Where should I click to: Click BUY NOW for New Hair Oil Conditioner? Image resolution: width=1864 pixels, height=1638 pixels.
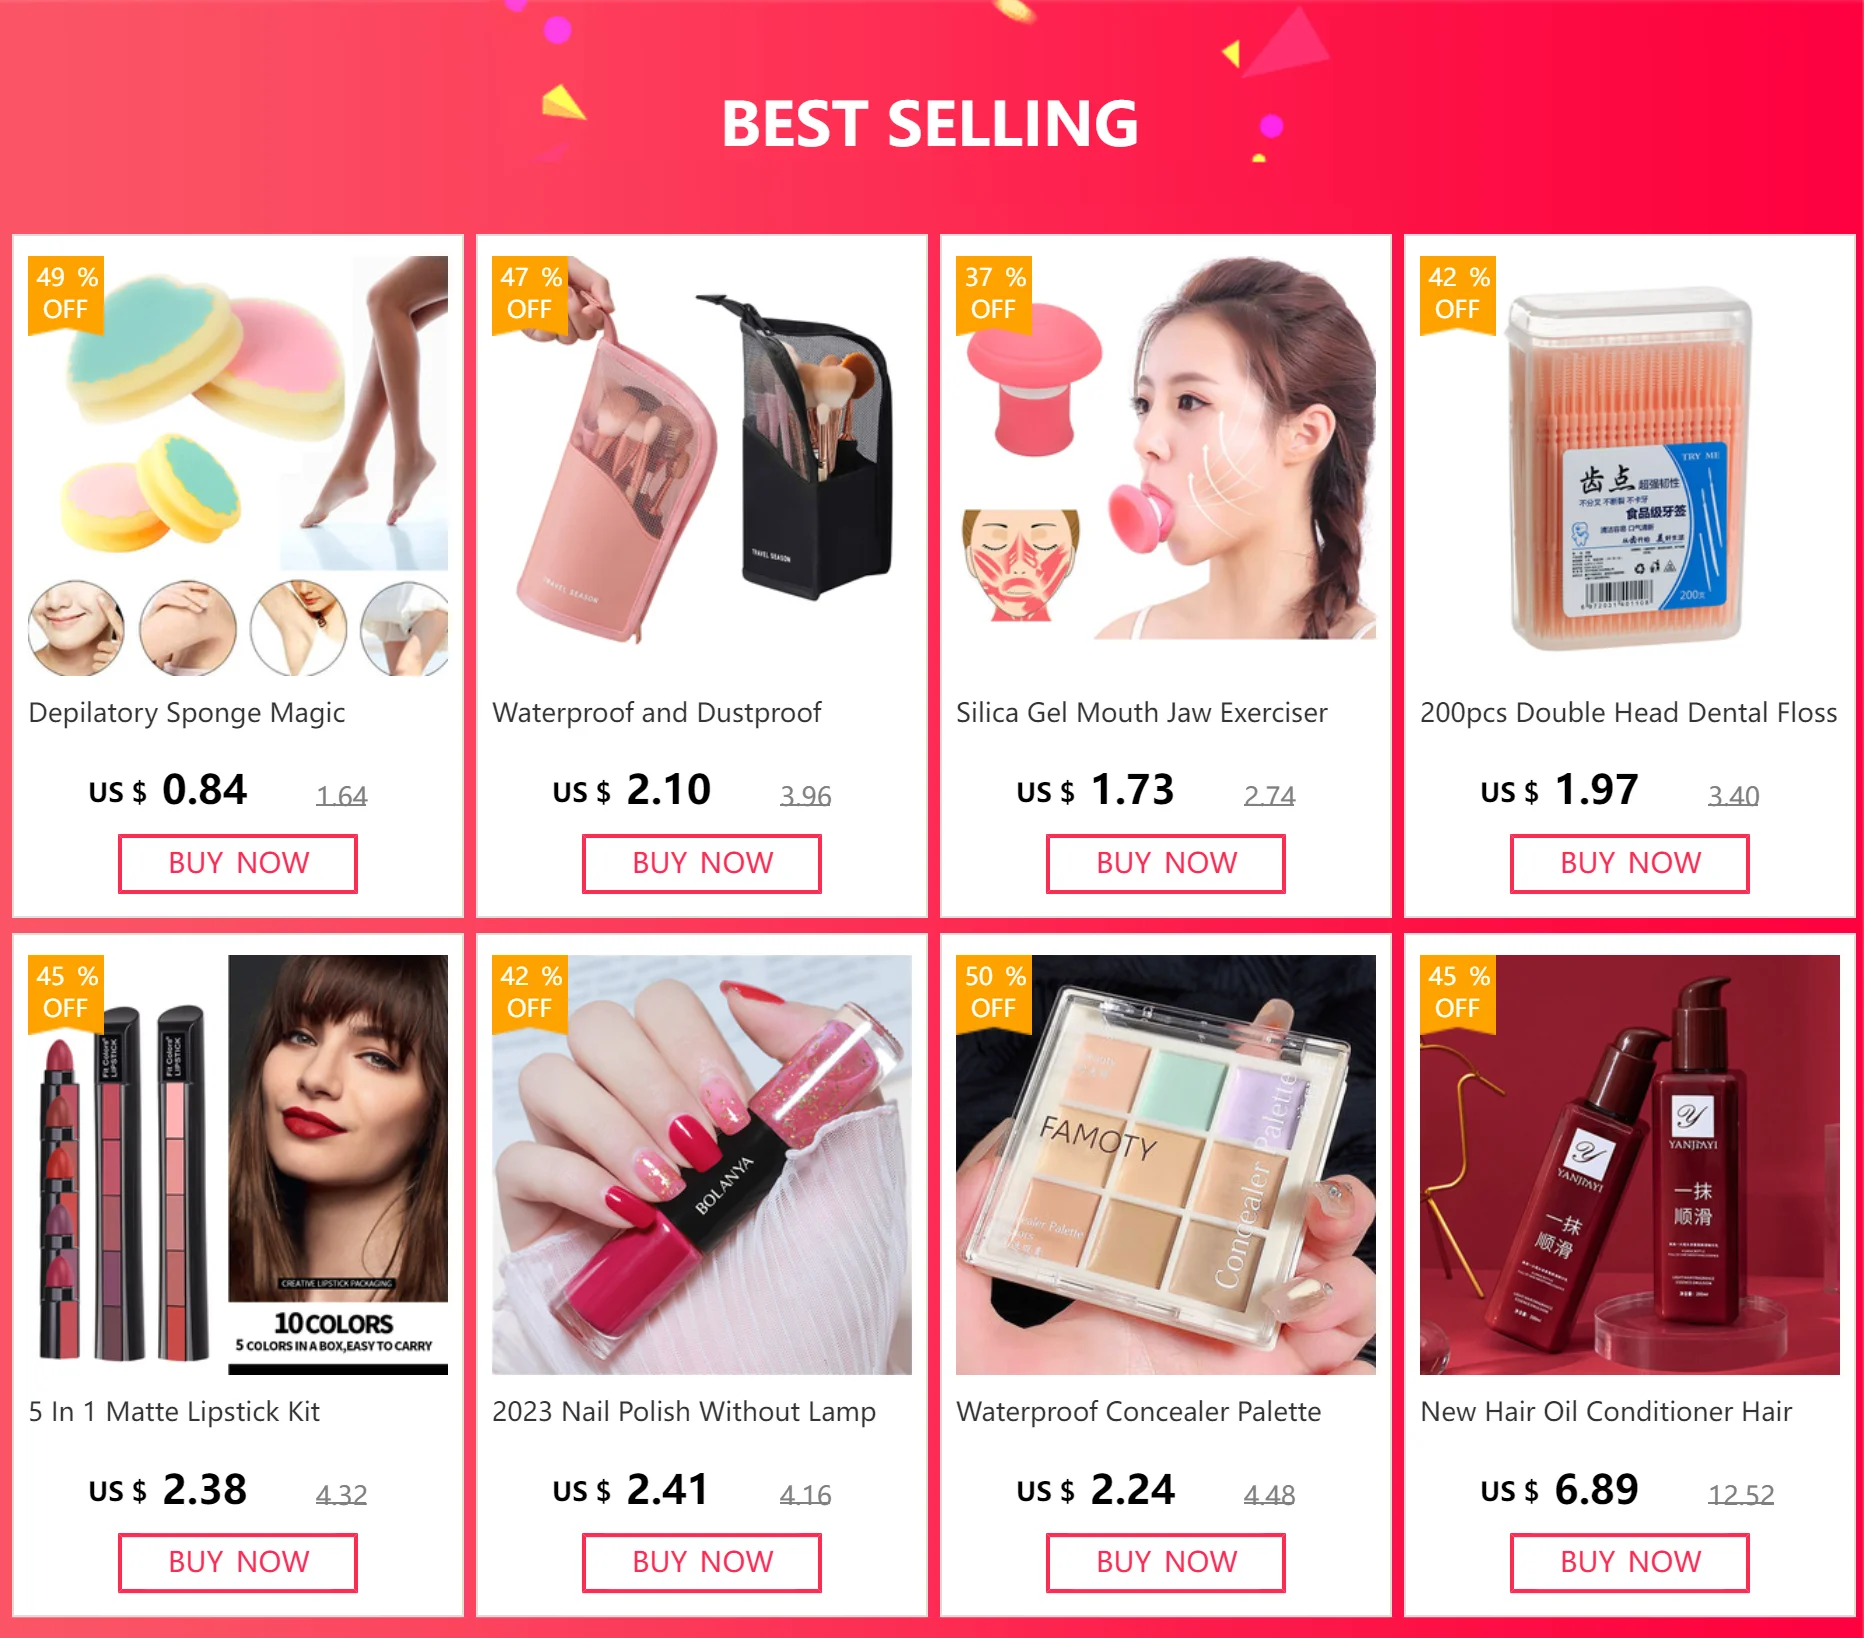[1630, 1562]
